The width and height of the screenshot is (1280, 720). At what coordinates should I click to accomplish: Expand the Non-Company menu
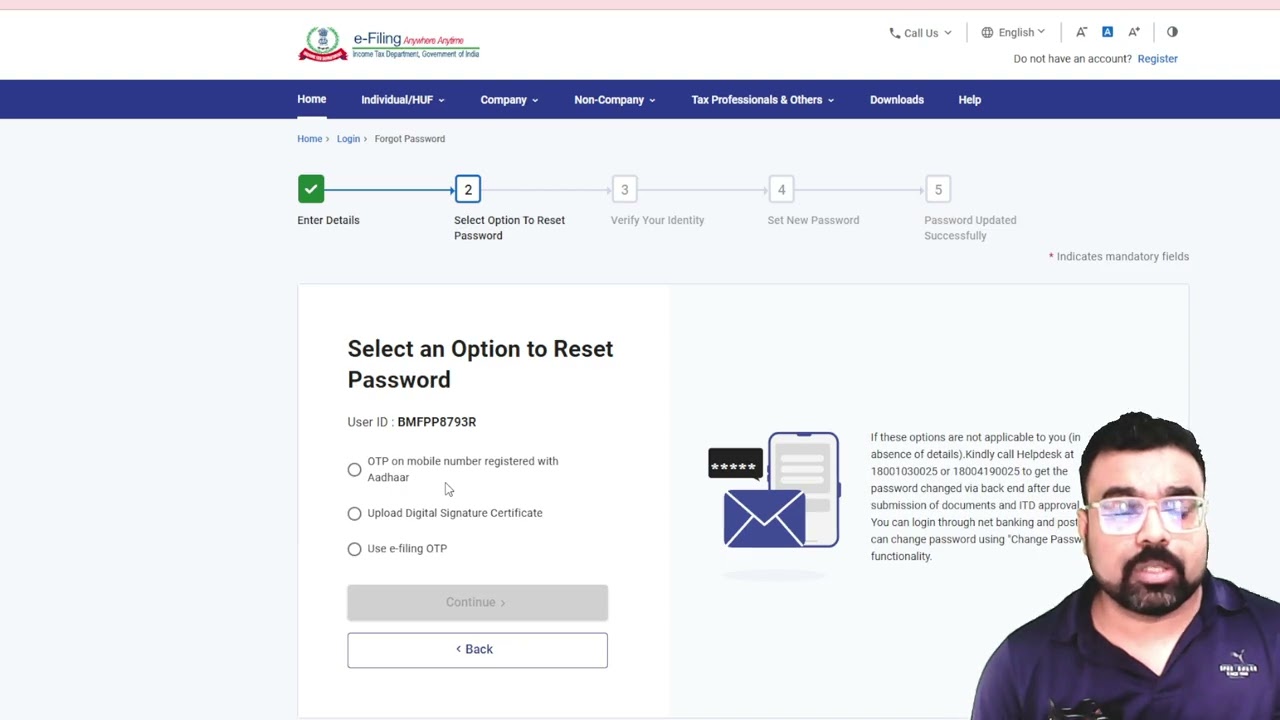coord(615,100)
